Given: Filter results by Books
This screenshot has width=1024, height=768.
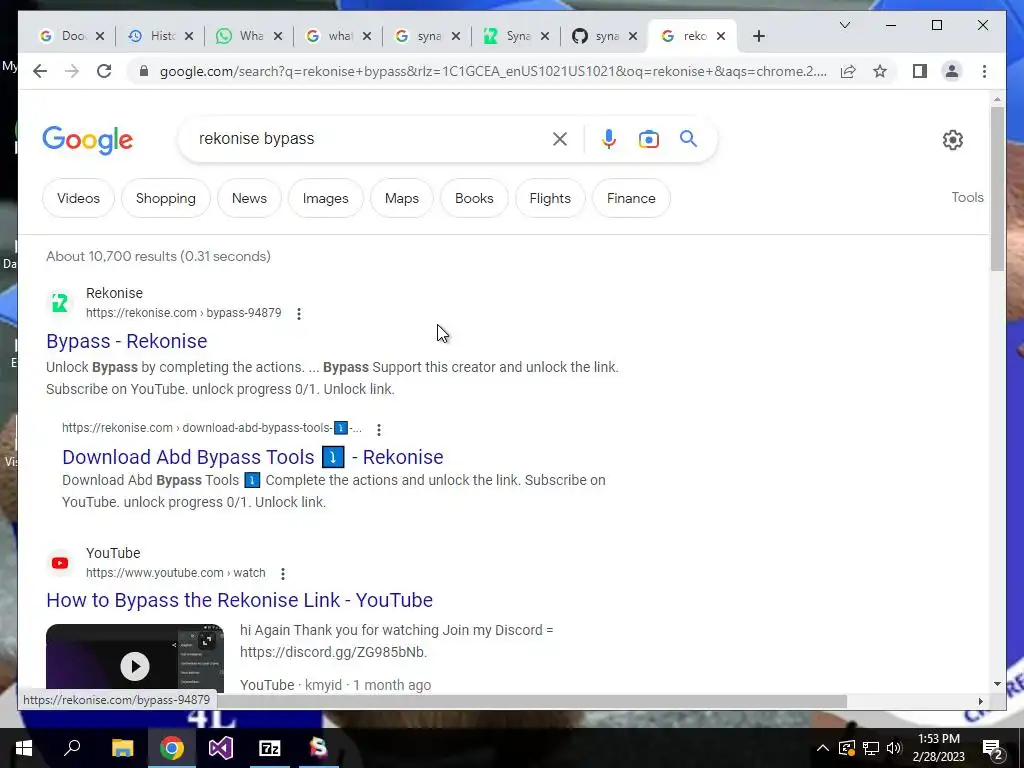Looking at the screenshot, I should (474, 198).
